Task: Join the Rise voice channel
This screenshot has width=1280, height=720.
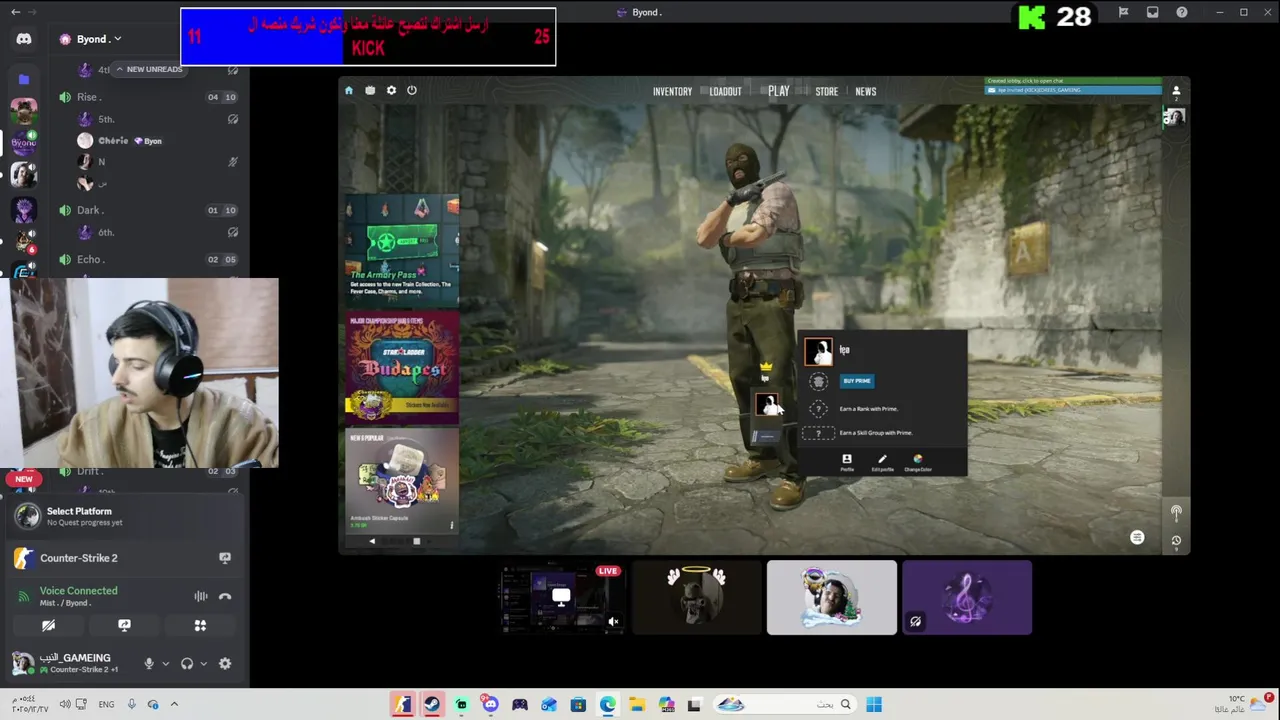Action: pos(150,97)
